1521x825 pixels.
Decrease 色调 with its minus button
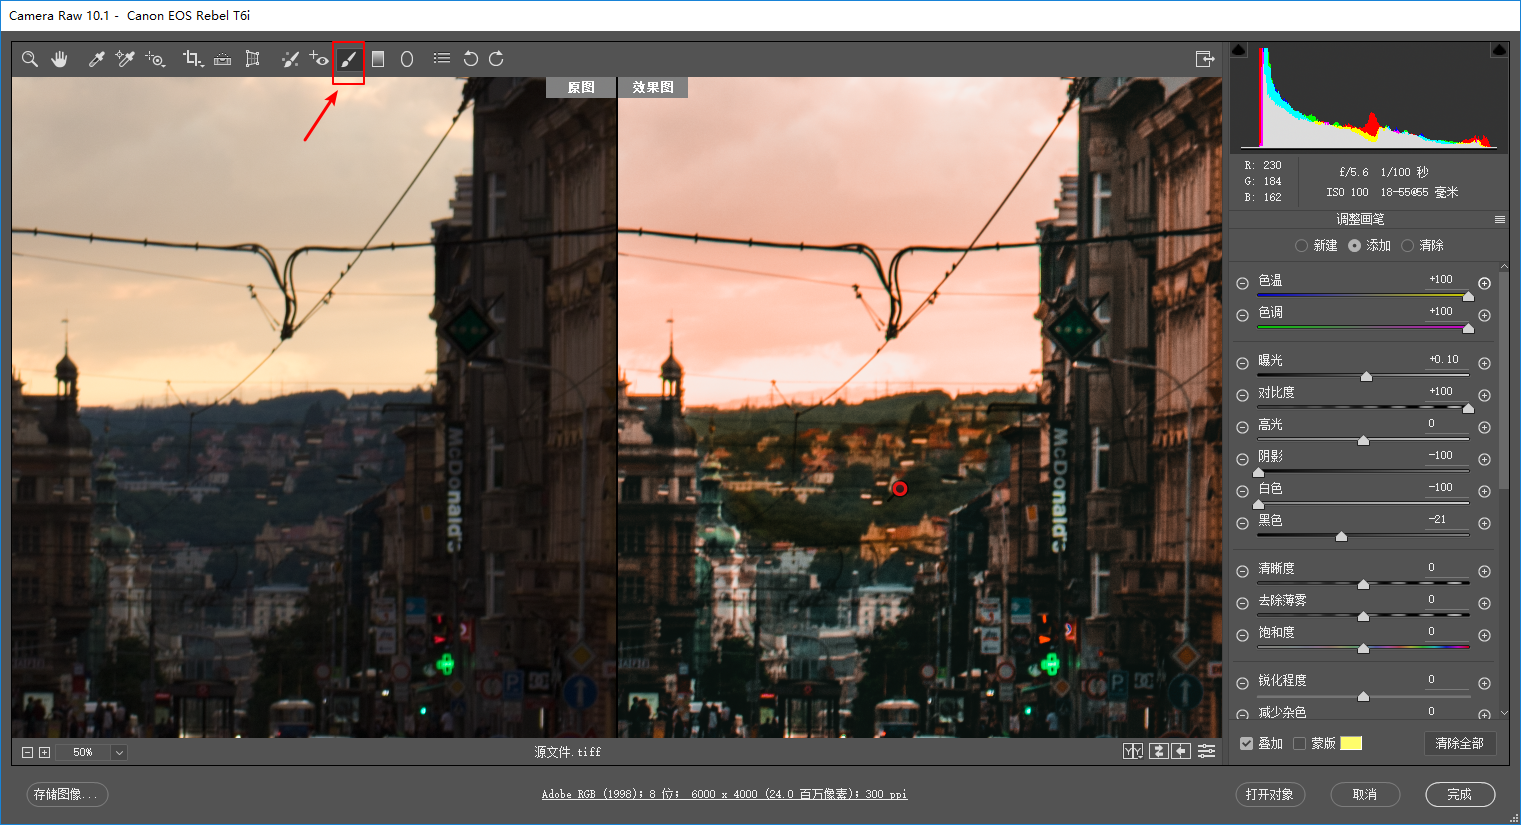[1242, 315]
